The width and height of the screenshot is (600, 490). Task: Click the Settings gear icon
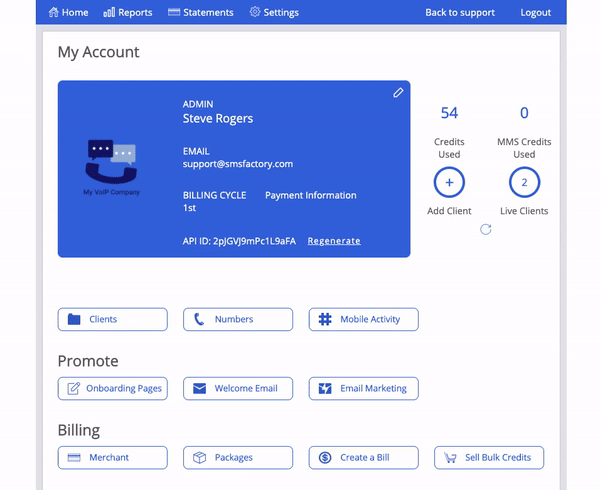coord(254,12)
